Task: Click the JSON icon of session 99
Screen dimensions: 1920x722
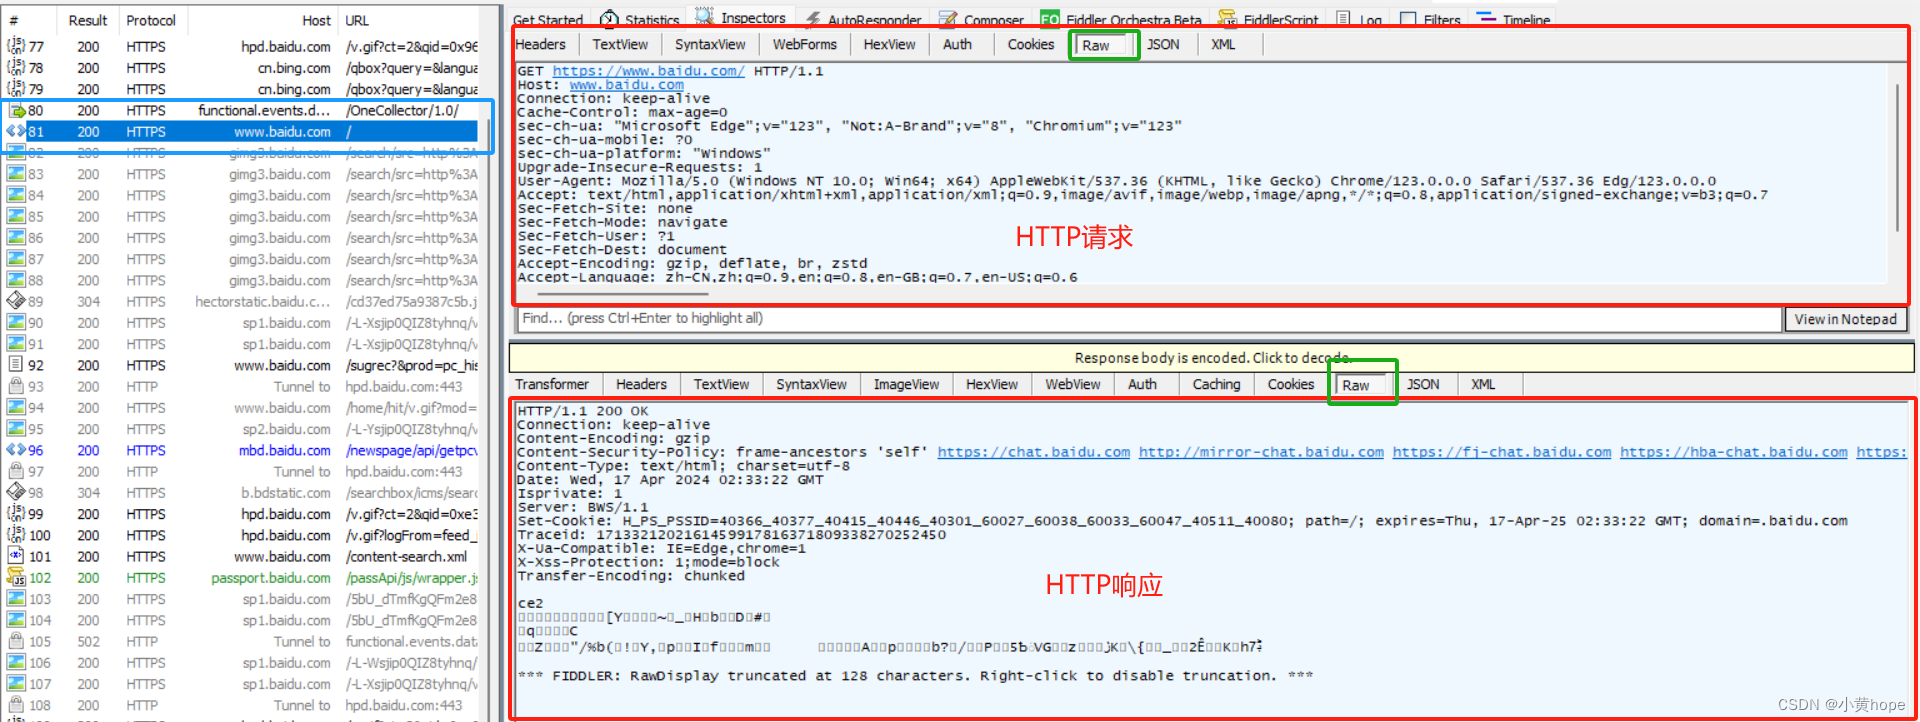Action: [16, 513]
